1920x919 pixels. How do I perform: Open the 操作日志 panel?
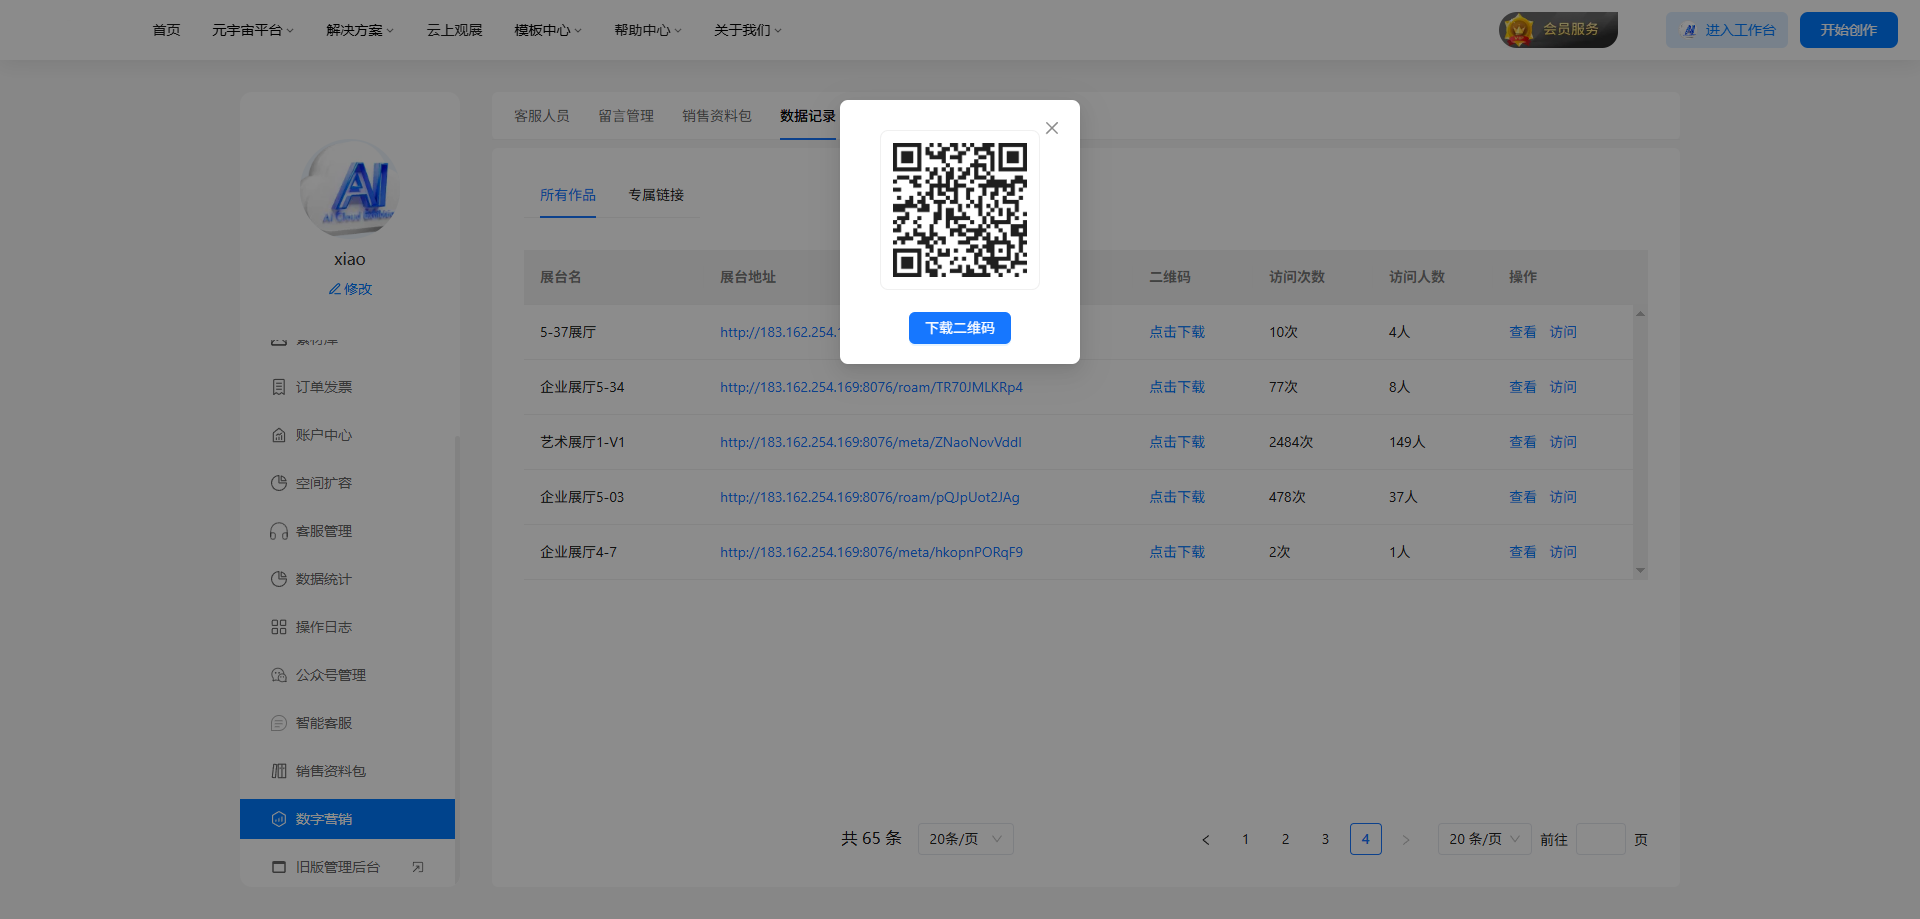[322, 627]
